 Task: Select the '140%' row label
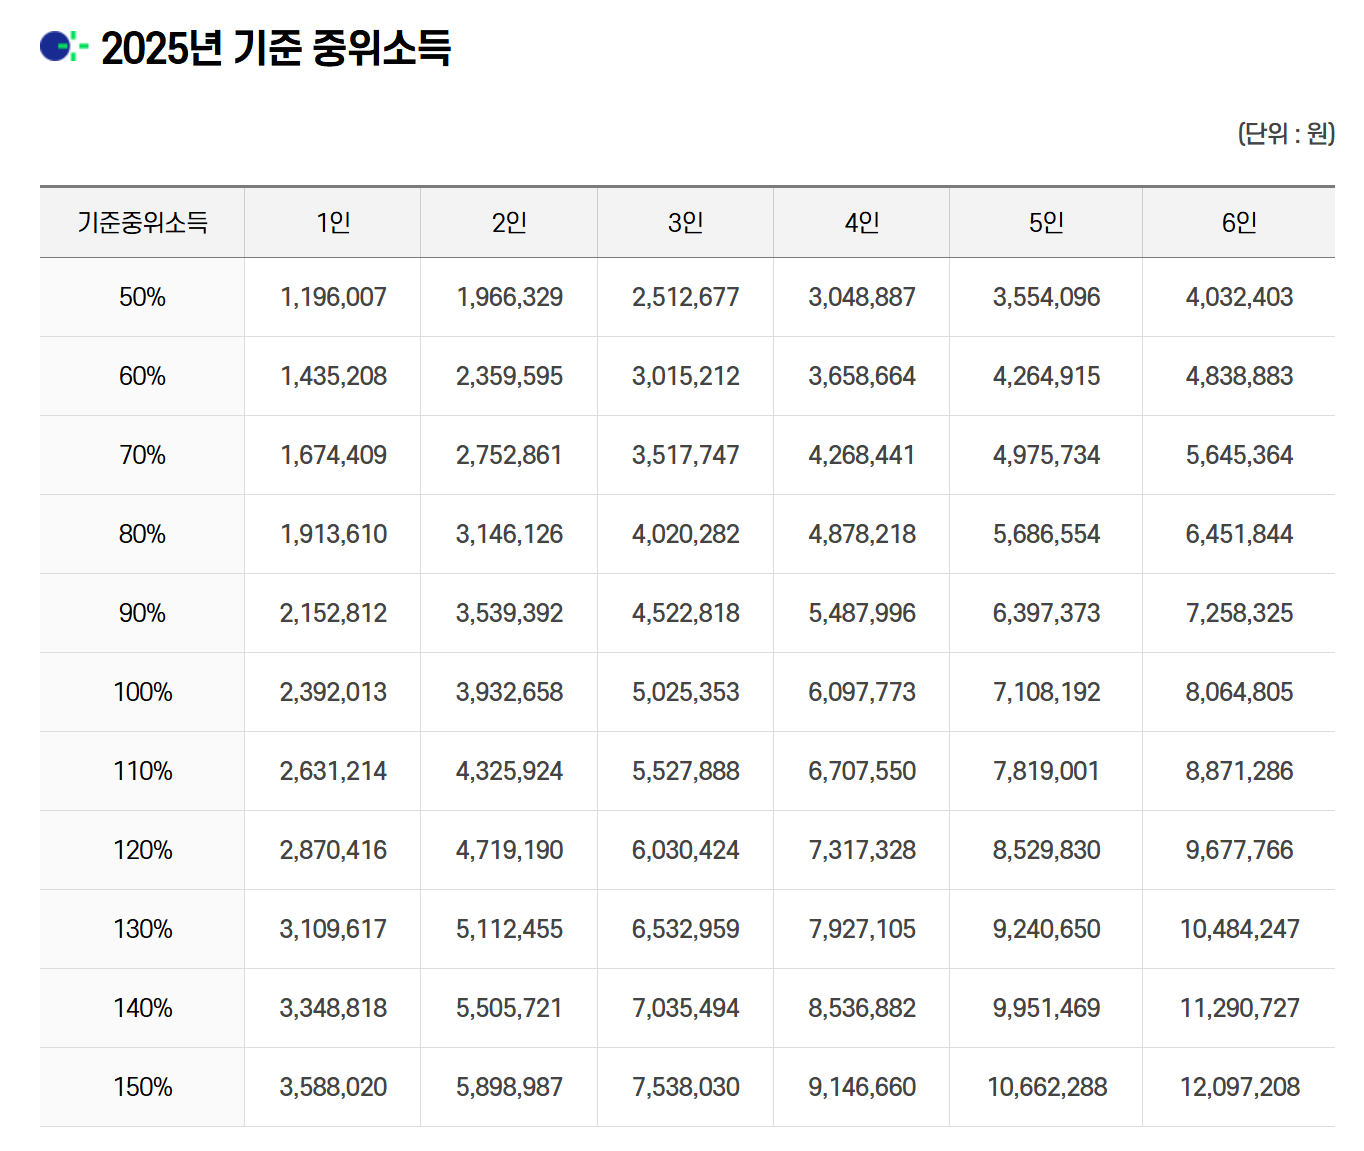pos(142,1008)
